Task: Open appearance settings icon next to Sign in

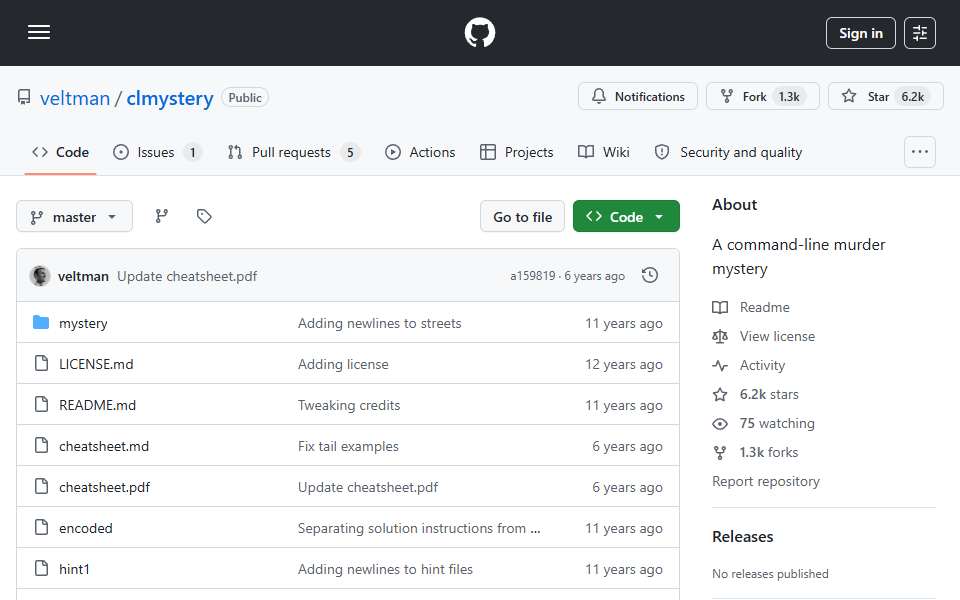Action: (x=920, y=33)
